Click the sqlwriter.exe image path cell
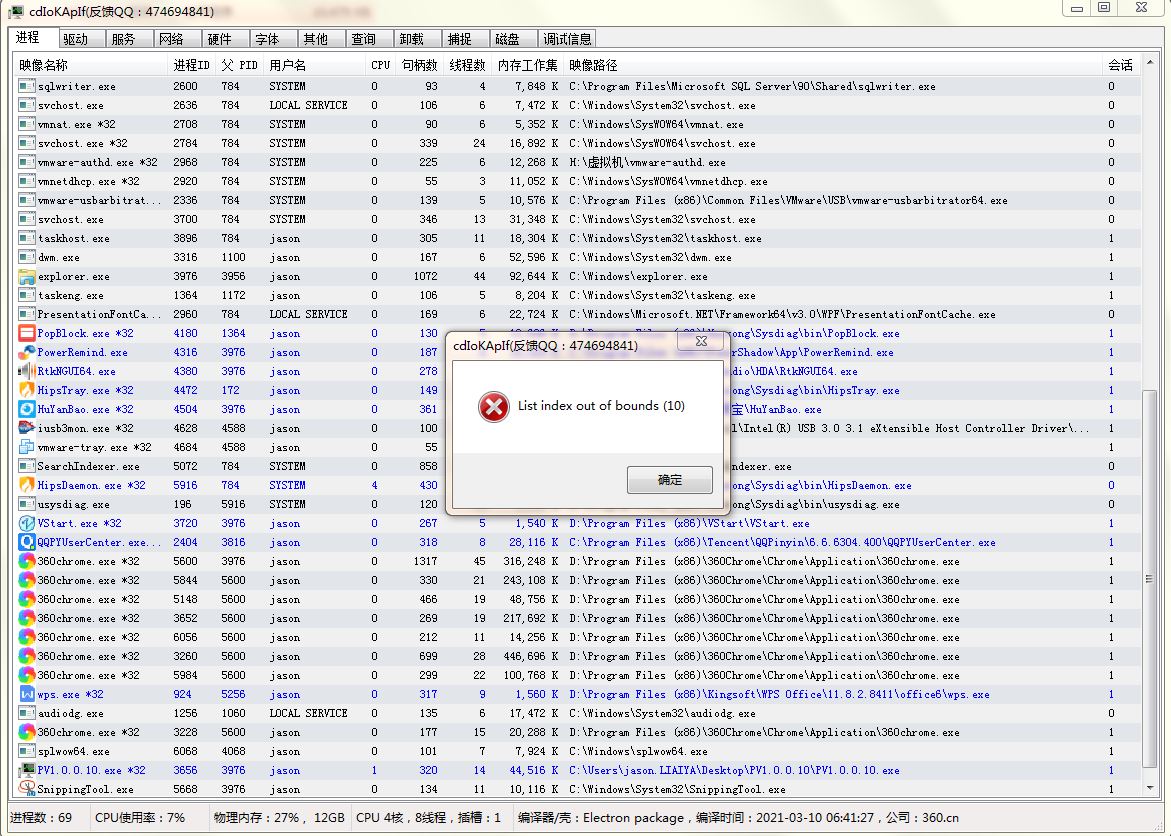 click(752, 86)
